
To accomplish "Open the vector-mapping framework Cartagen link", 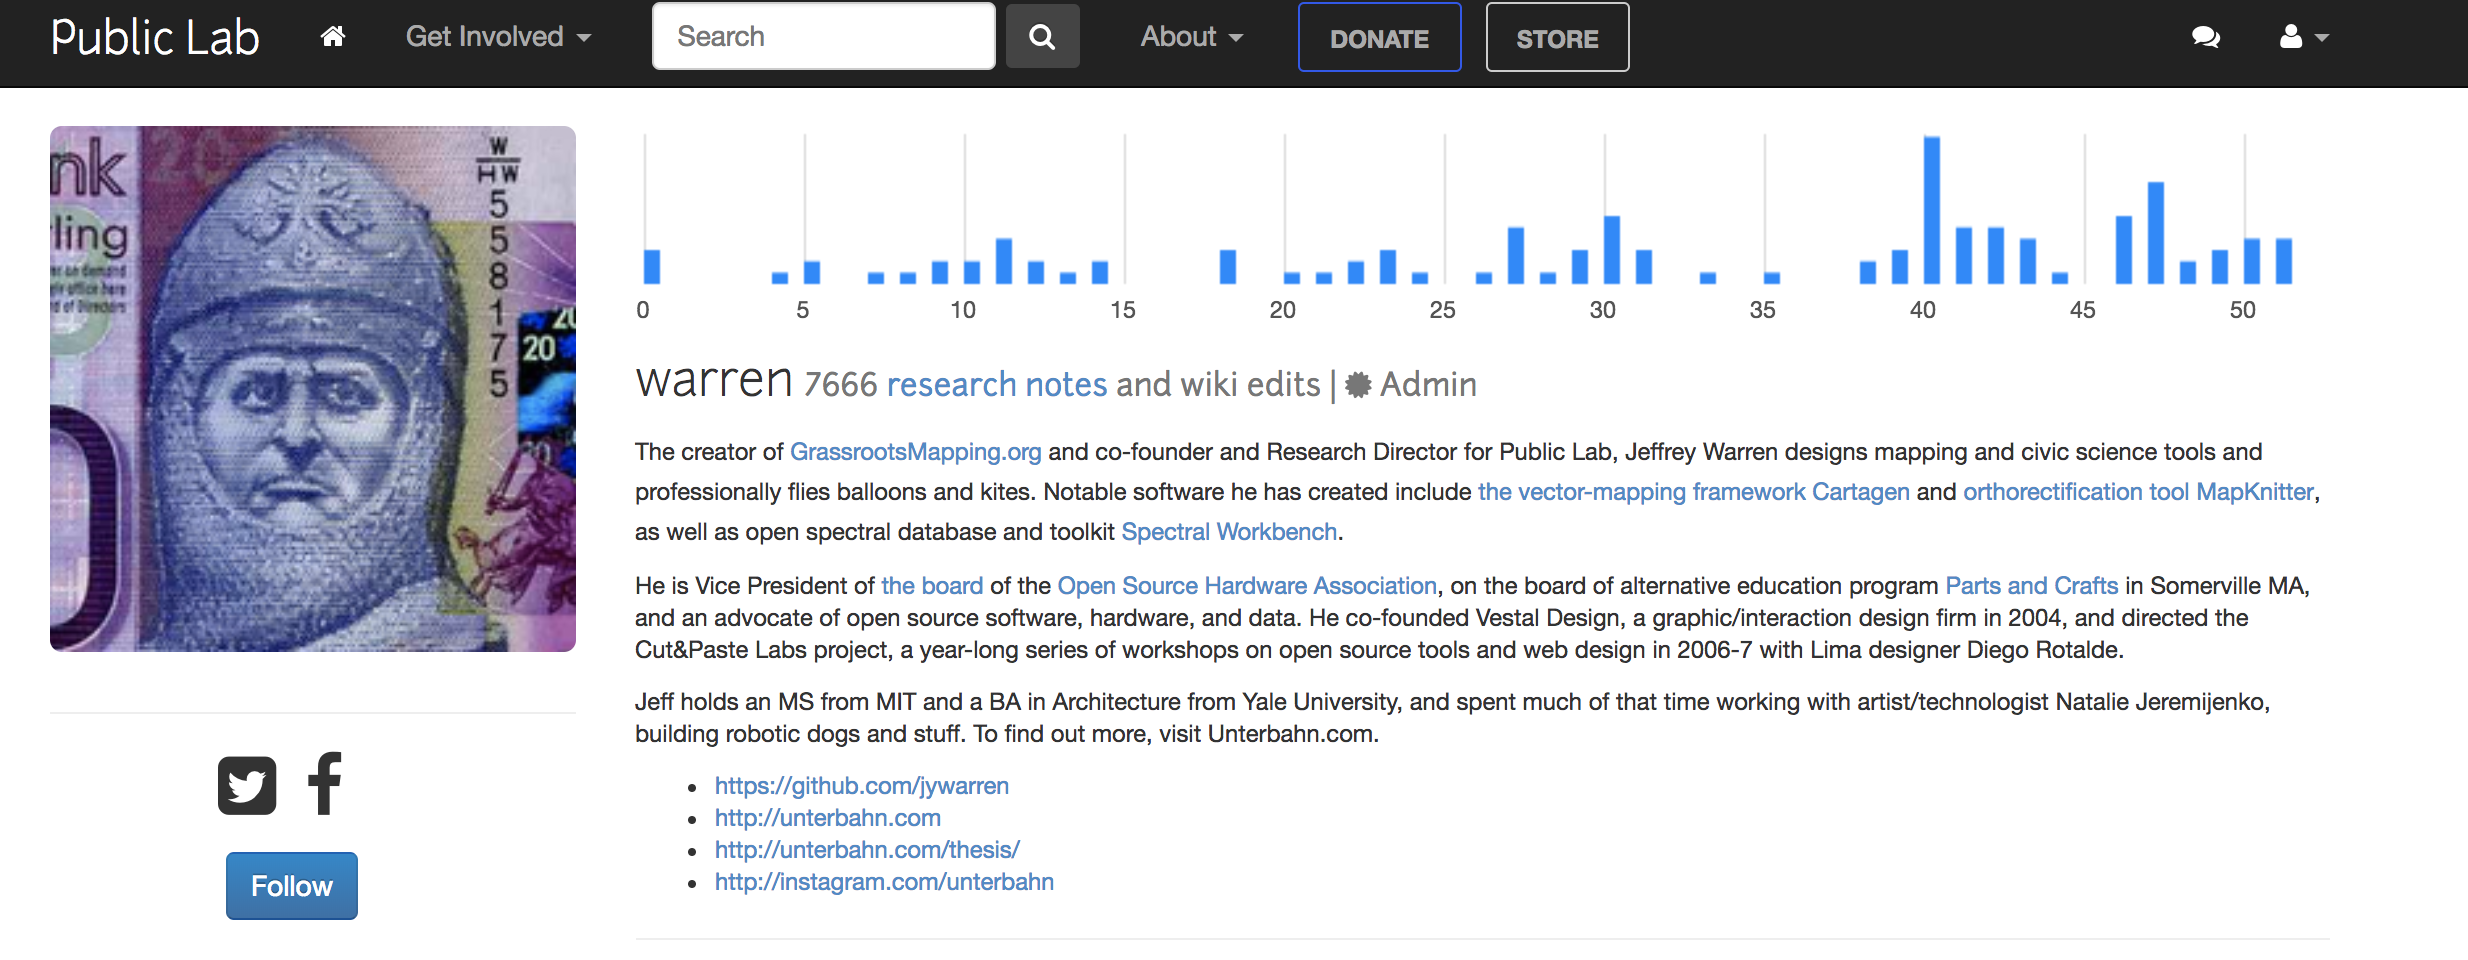I will [1693, 492].
